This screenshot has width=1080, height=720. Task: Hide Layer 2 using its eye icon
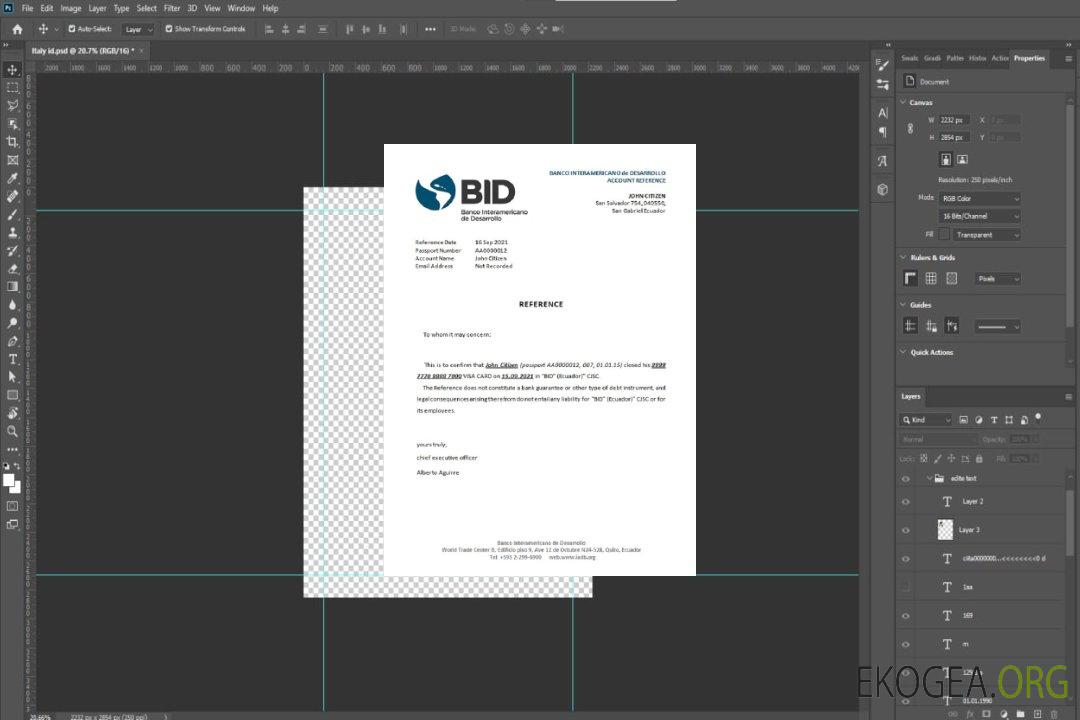(906, 502)
